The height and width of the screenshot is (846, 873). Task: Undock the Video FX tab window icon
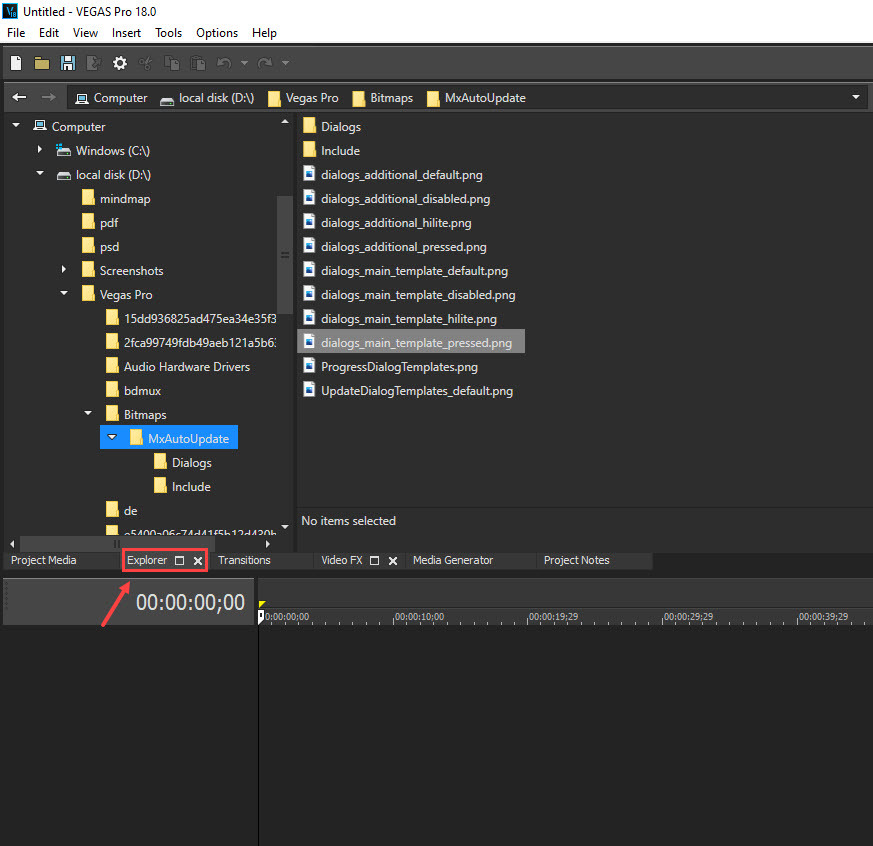coord(375,560)
